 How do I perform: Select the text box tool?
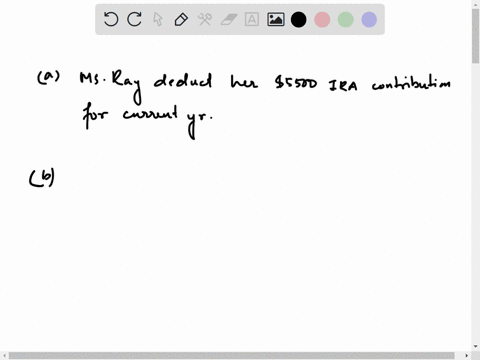click(x=252, y=19)
